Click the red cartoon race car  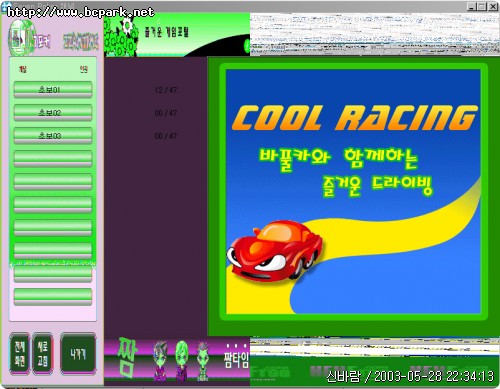[274, 250]
